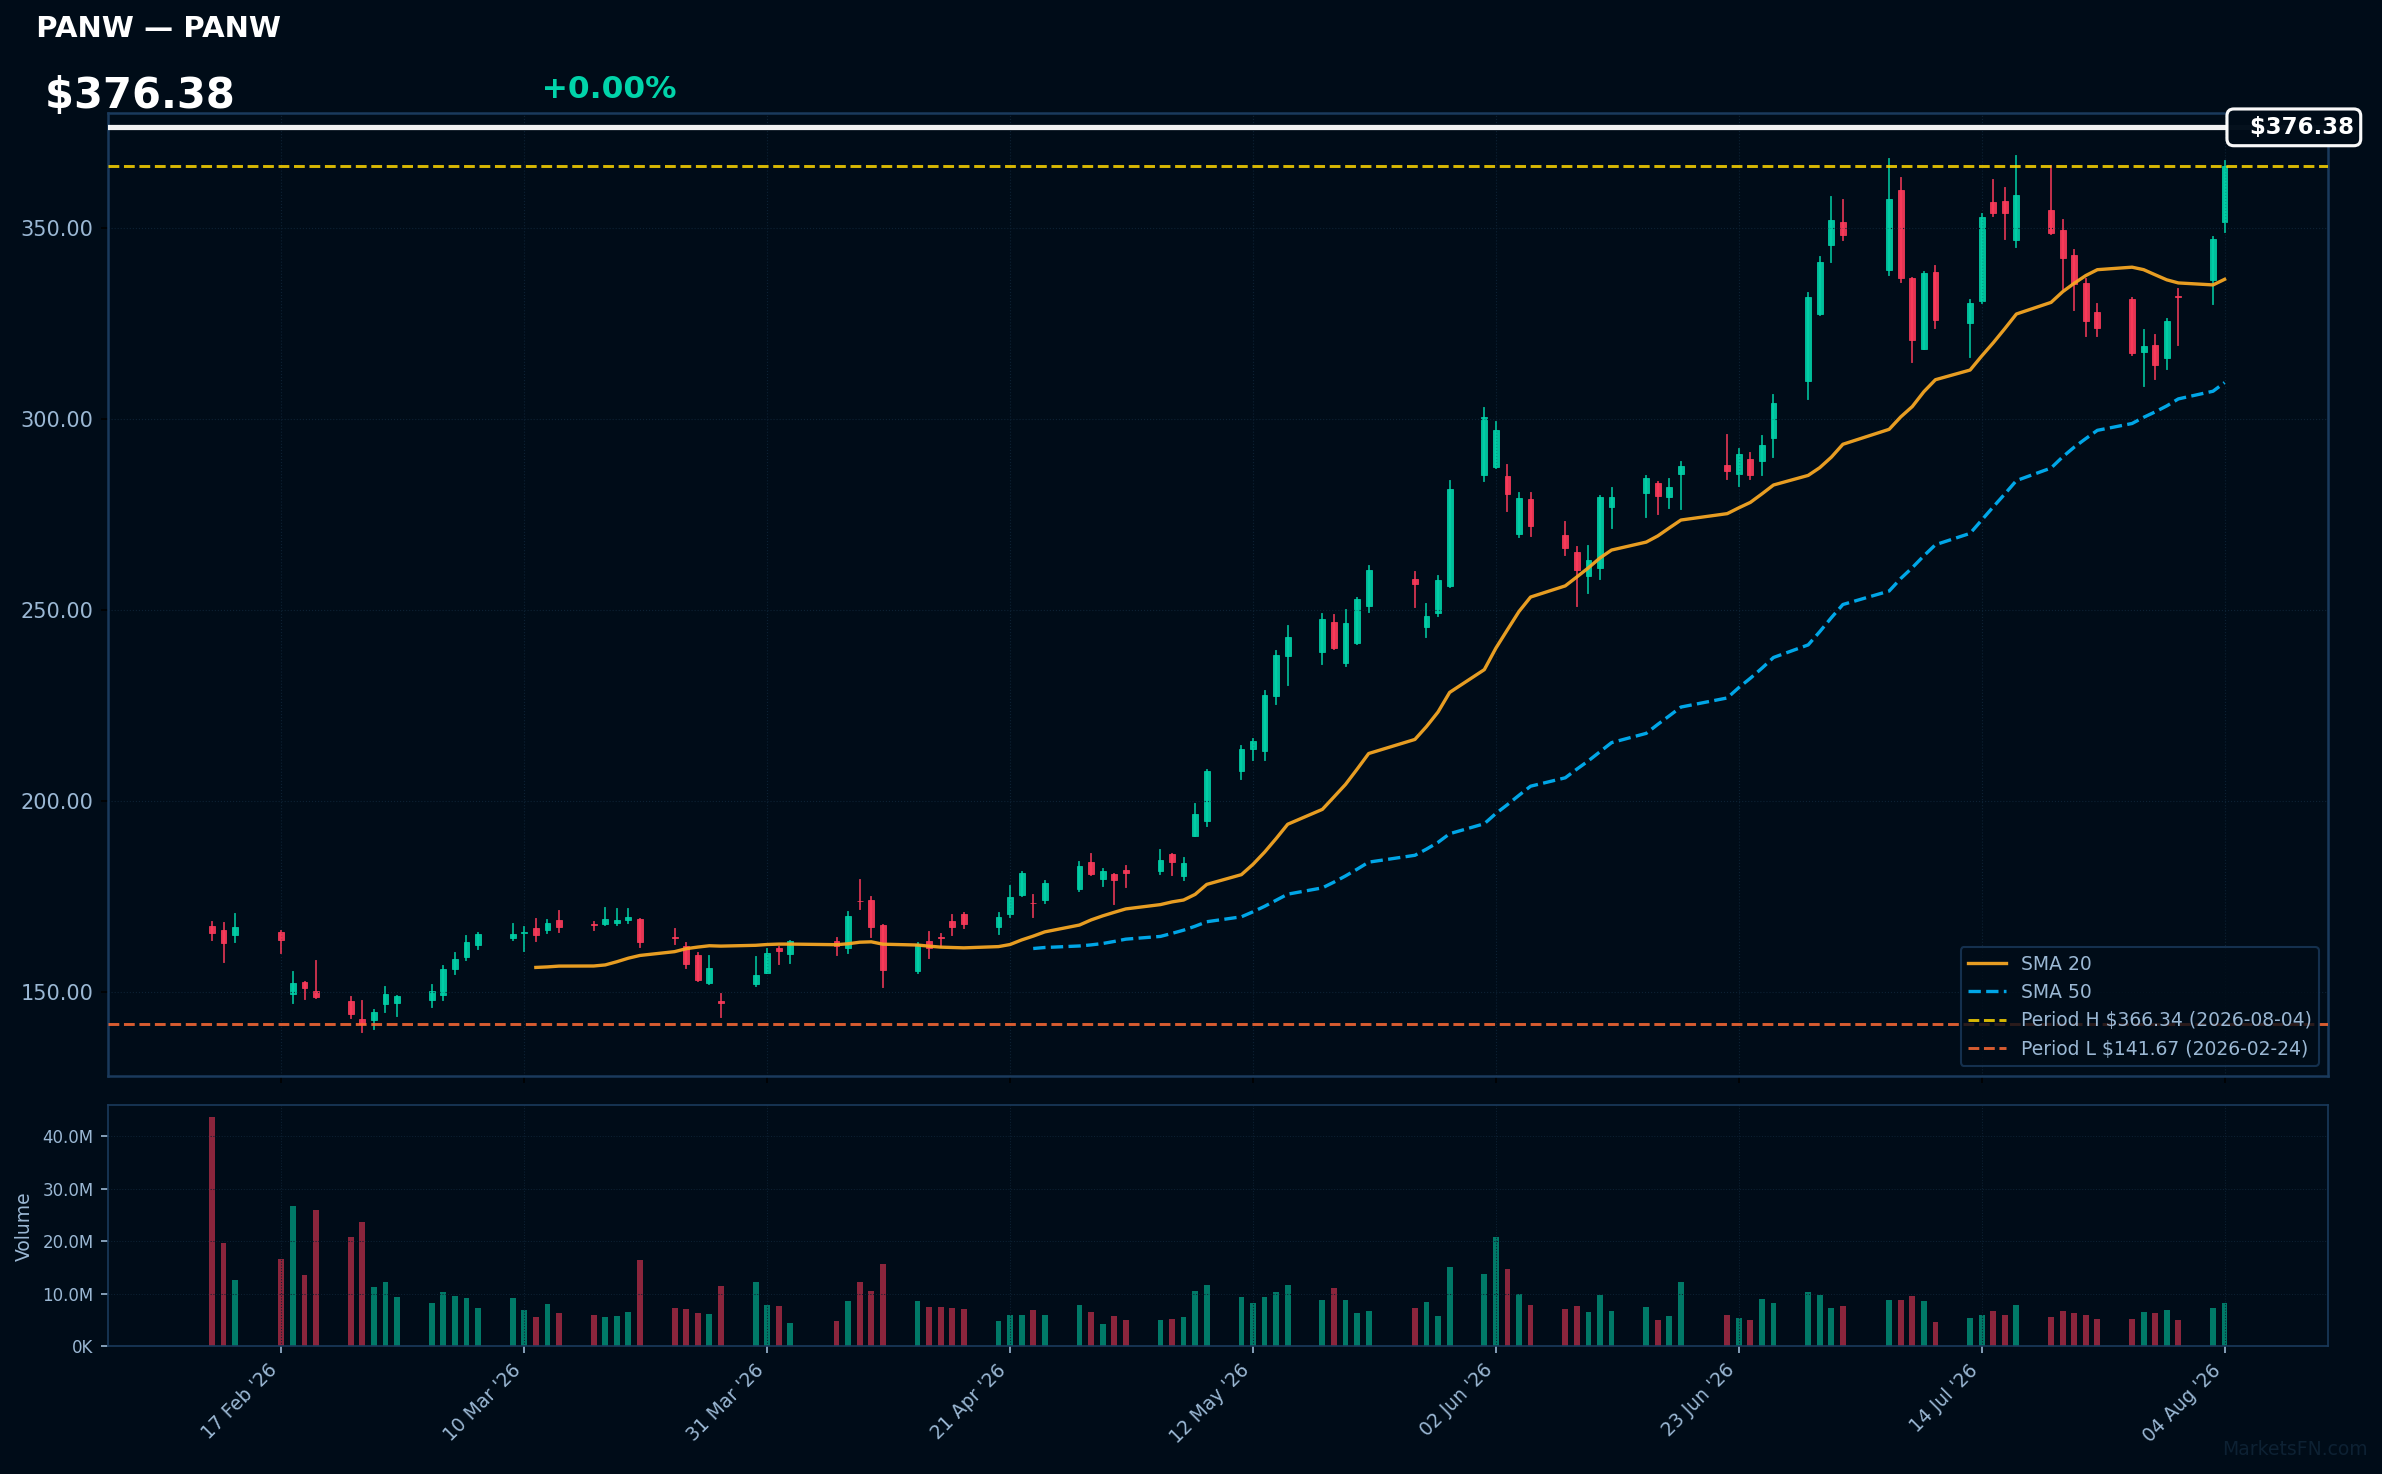Click the 200.00 price axis label
The height and width of the screenshot is (1474, 2382).
click(57, 802)
